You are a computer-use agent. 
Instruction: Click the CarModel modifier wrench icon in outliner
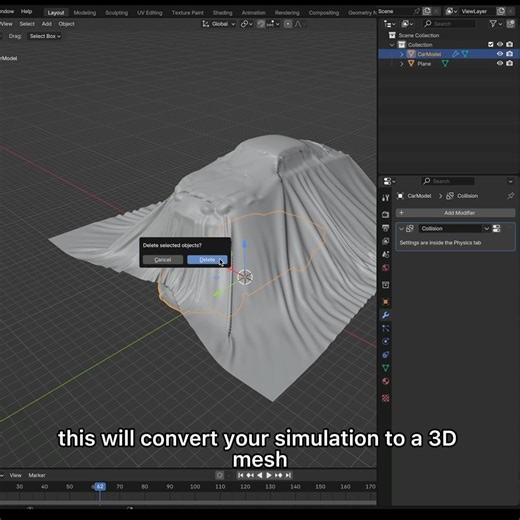coord(455,54)
